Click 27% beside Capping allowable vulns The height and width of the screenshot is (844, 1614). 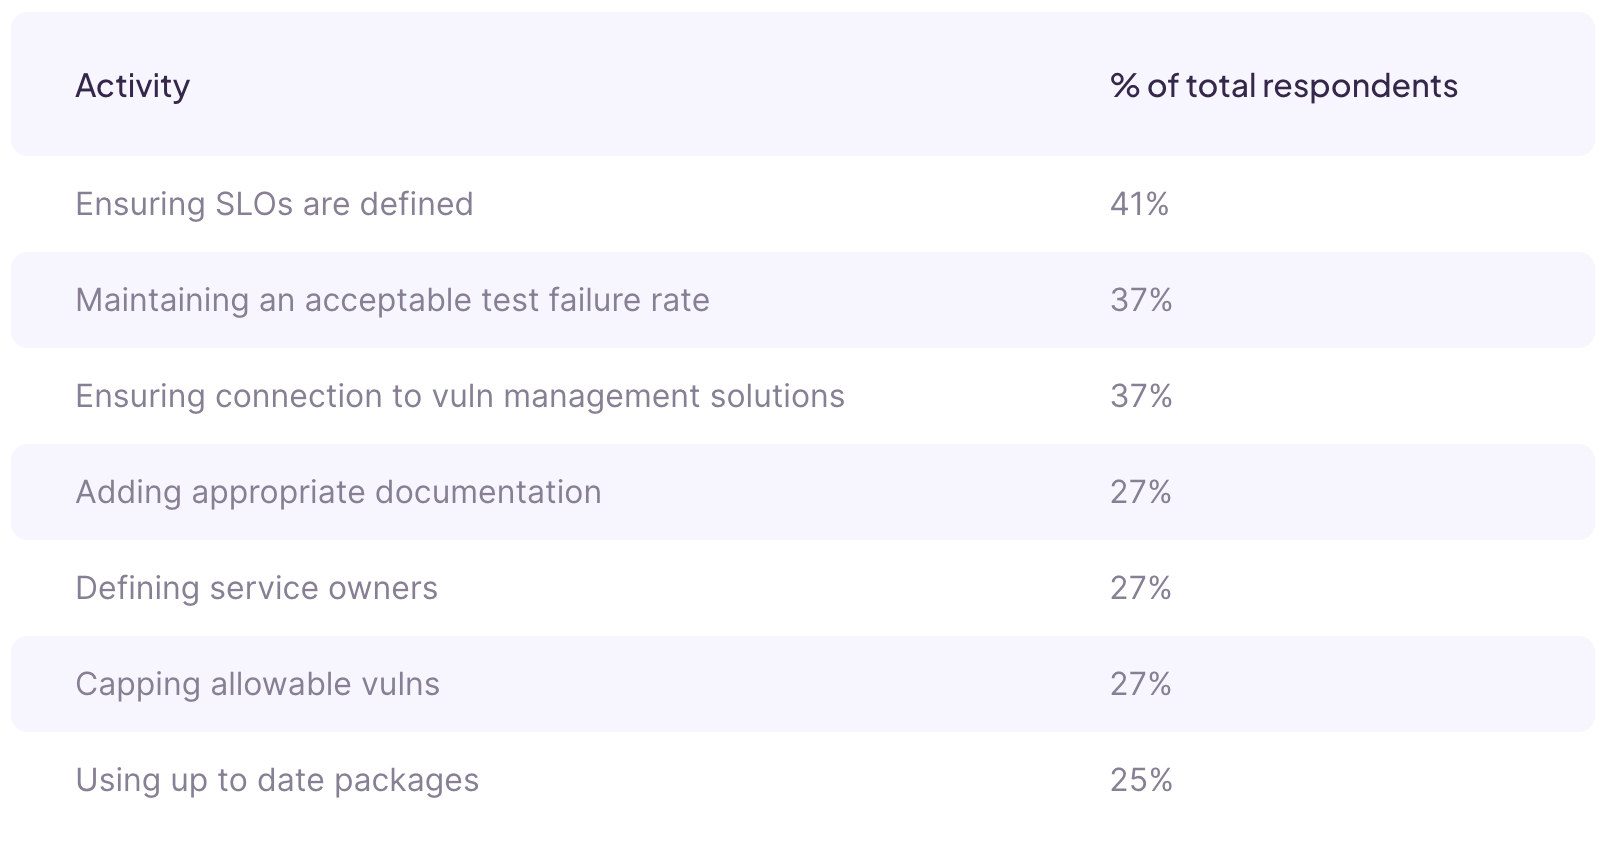pyautogui.click(x=1140, y=684)
